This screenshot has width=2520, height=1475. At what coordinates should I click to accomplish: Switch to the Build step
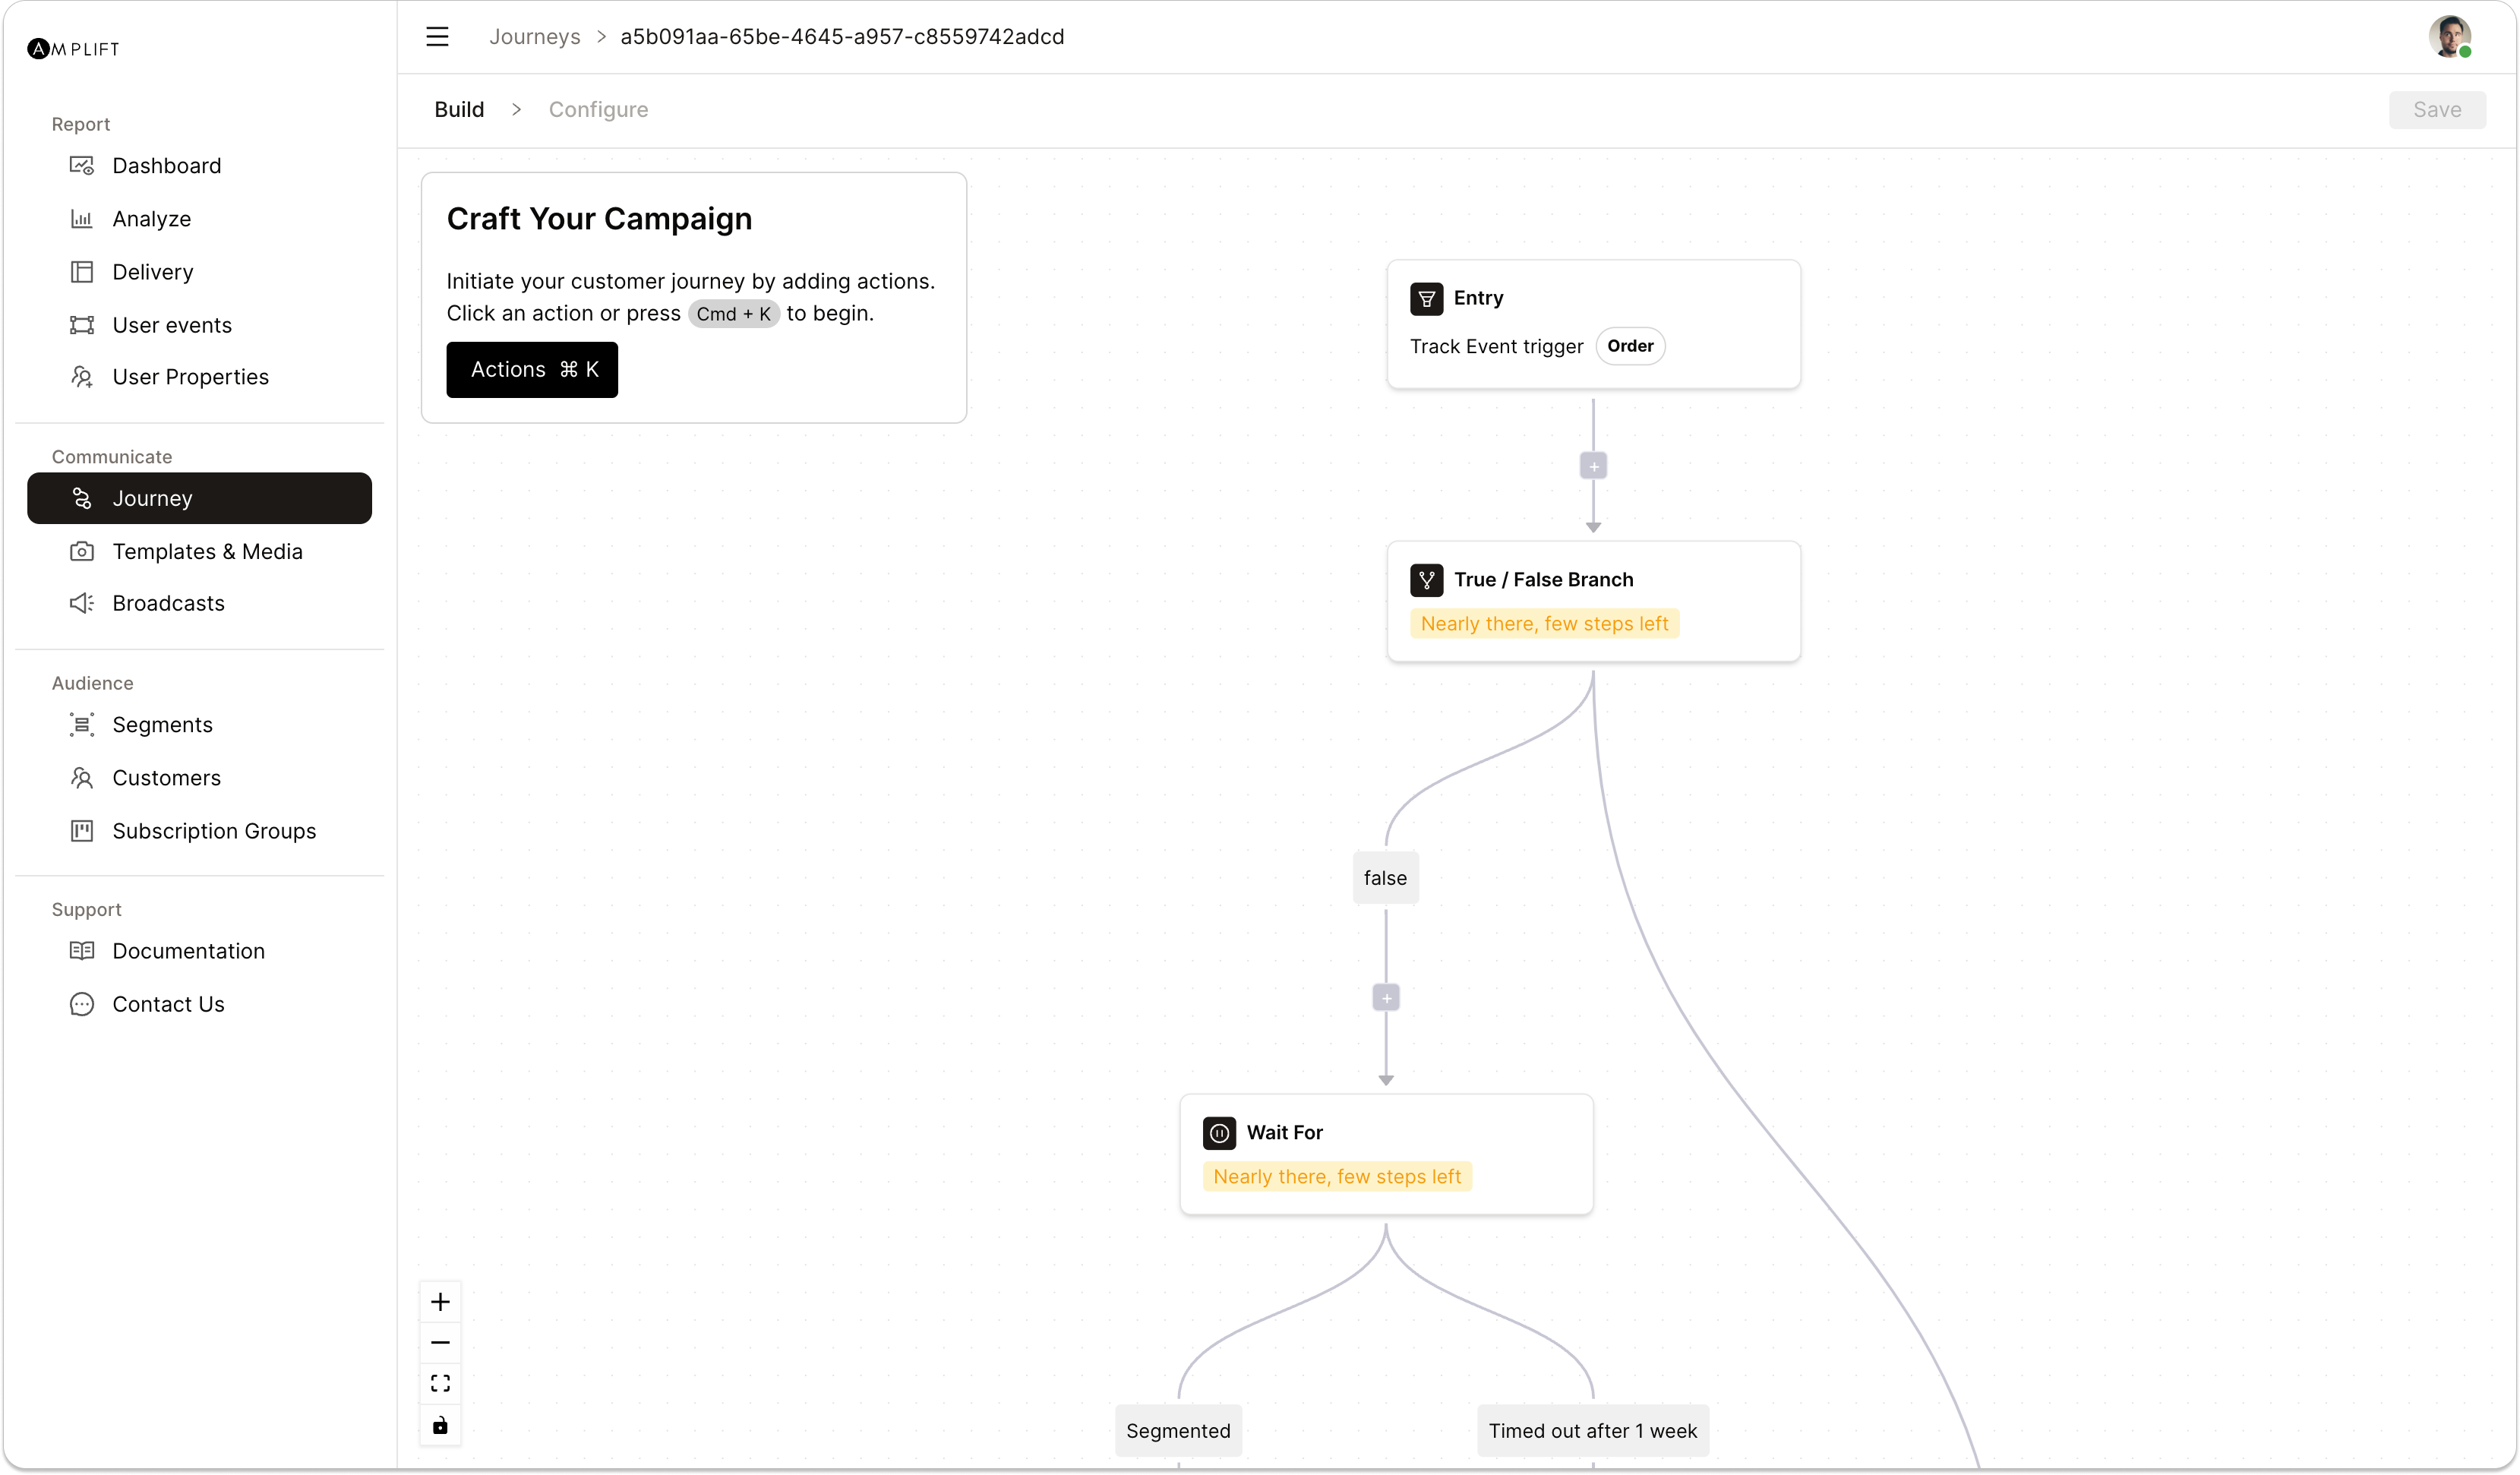click(x=459, y=110)
